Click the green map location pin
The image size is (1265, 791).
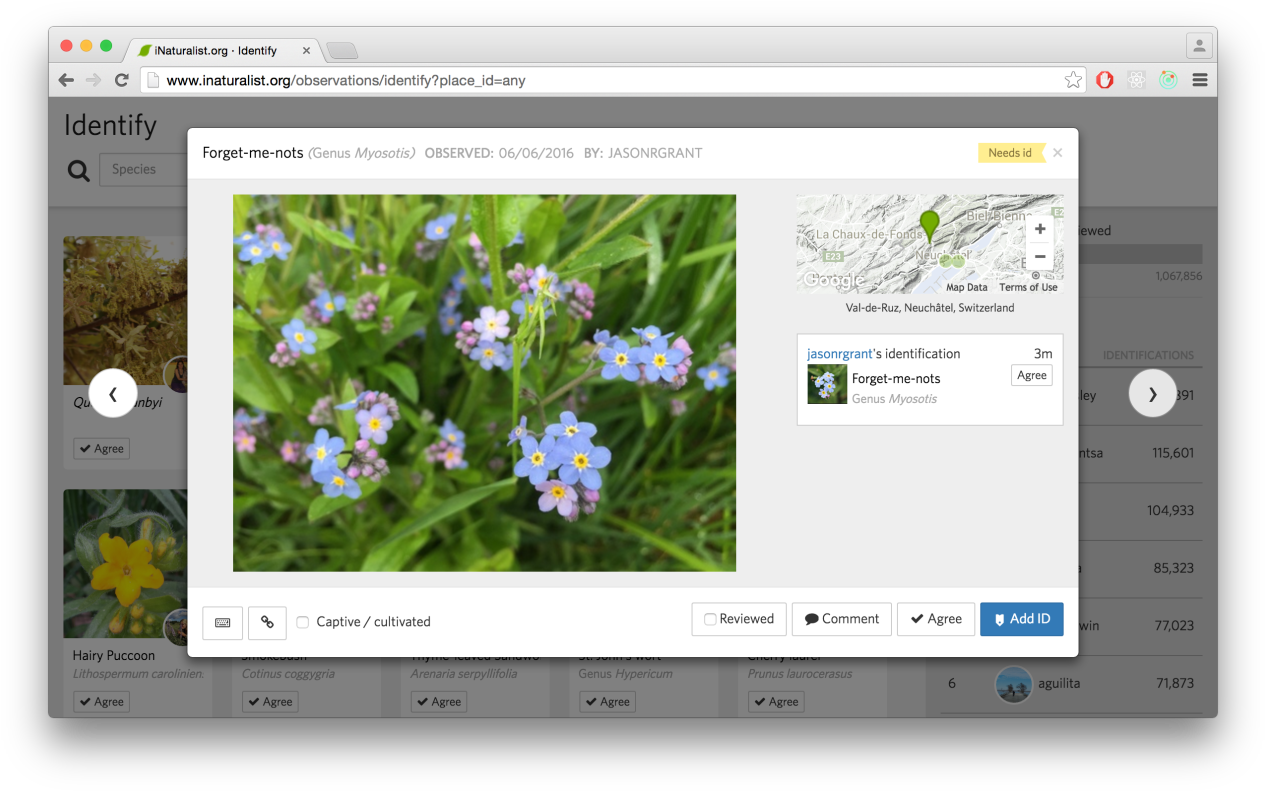click(930, 224)
